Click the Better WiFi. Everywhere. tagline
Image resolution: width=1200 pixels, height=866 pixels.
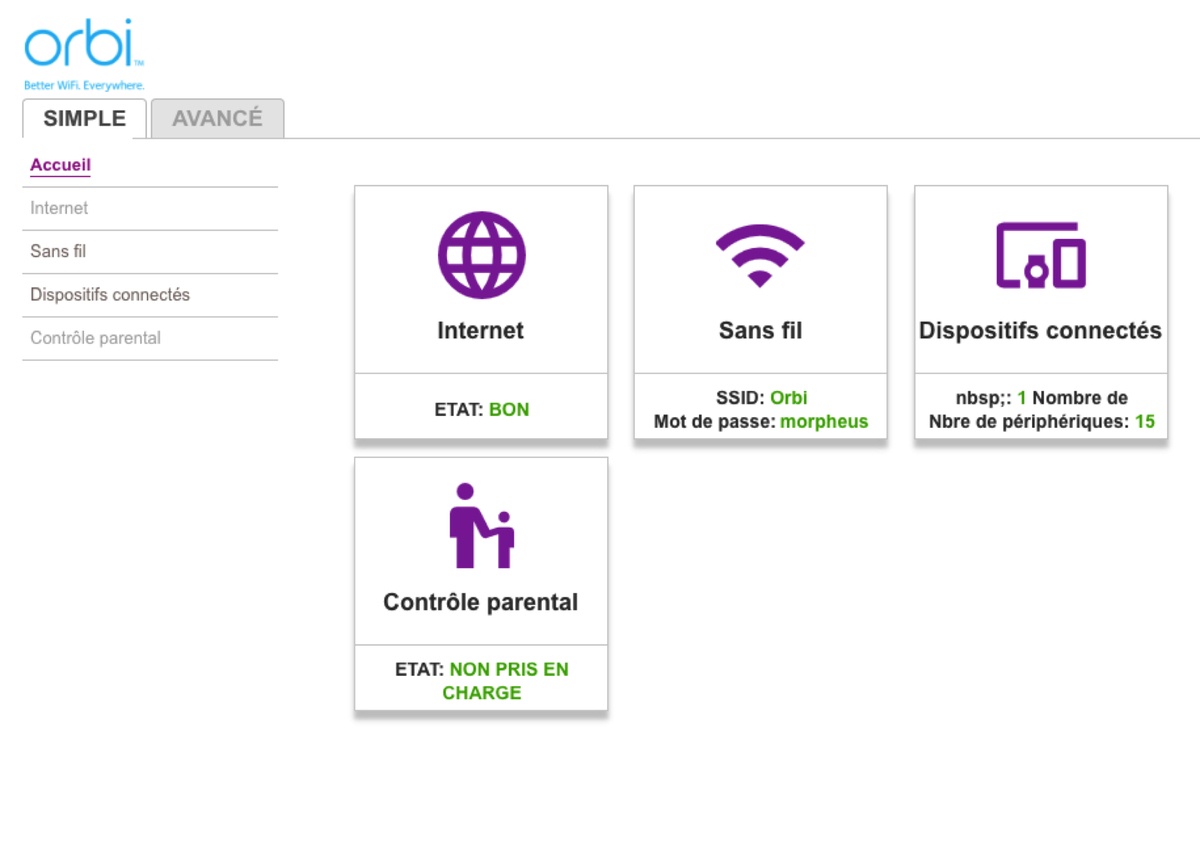pyautogui.click(x=84, y=86)
